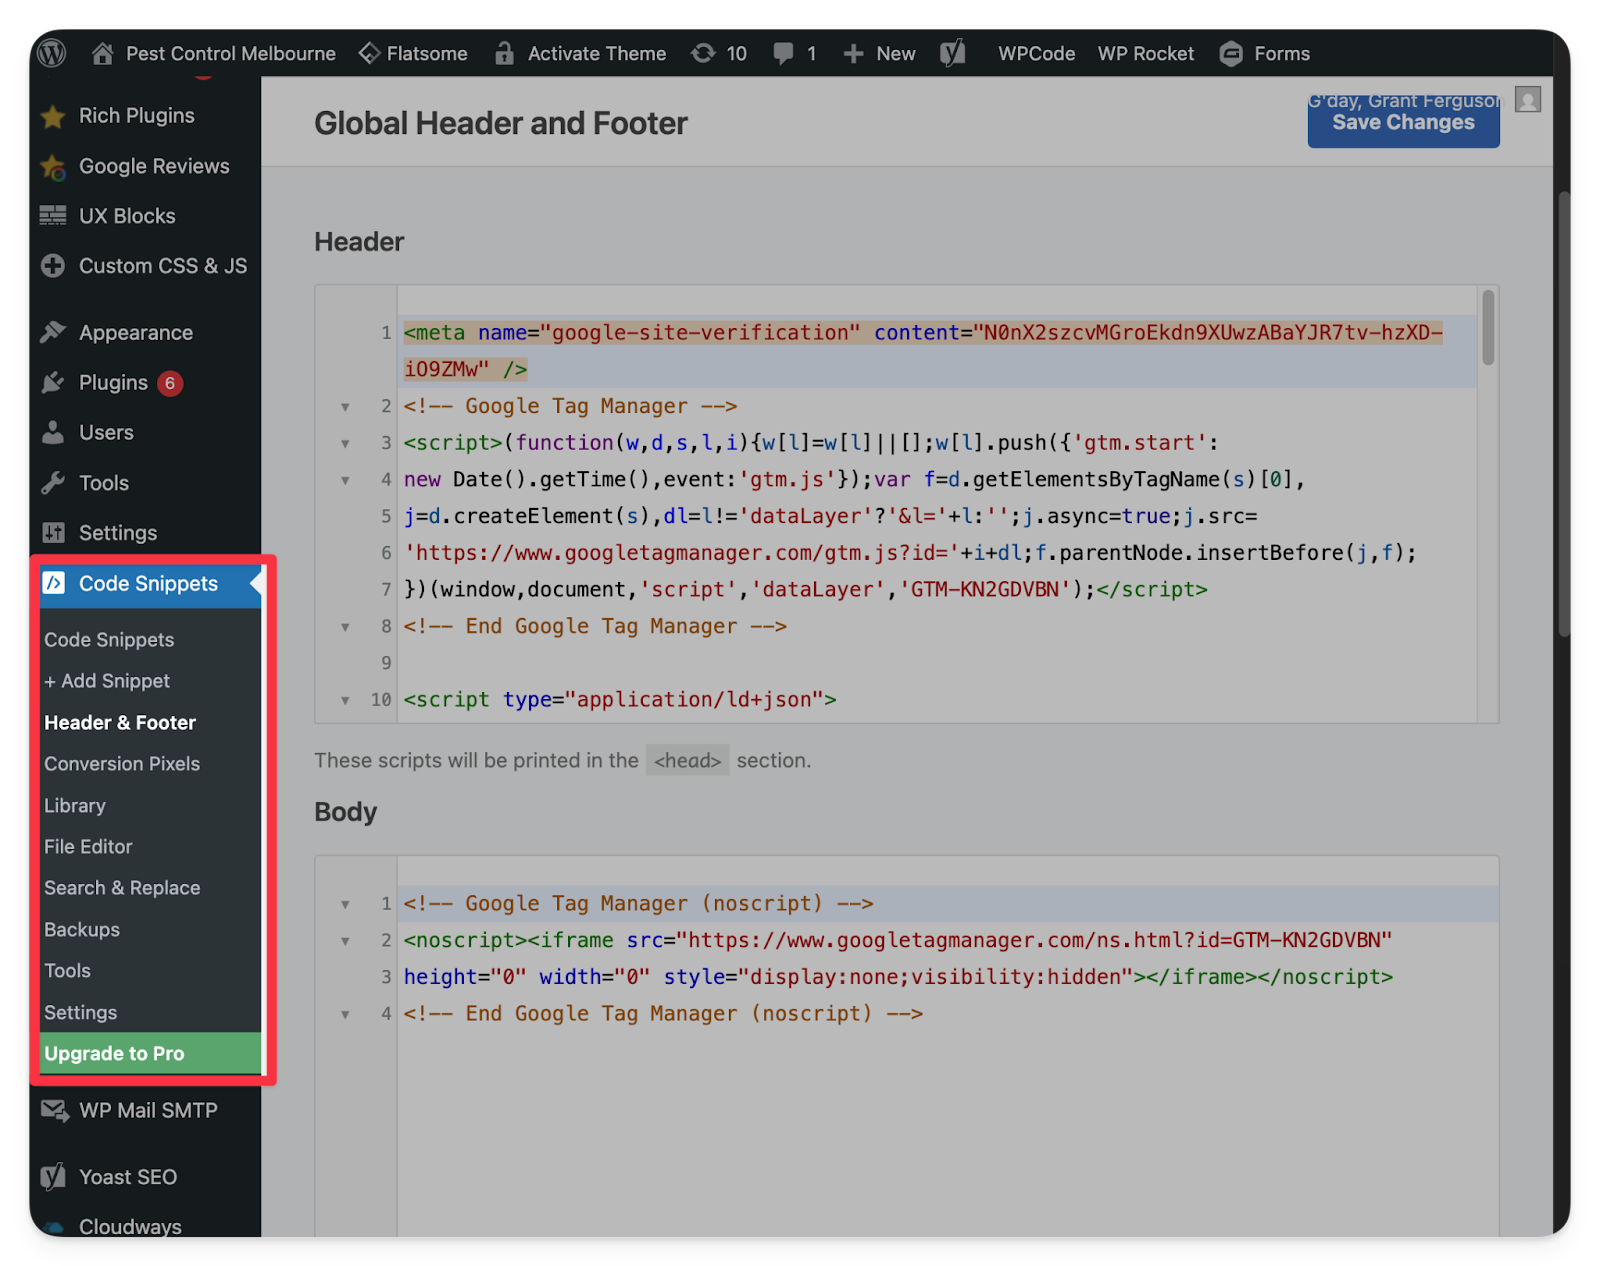The height and width of the screenshot is (1266, 1600).
Task: Click the WordPress logo icon in admin bar
Action: 52,53
